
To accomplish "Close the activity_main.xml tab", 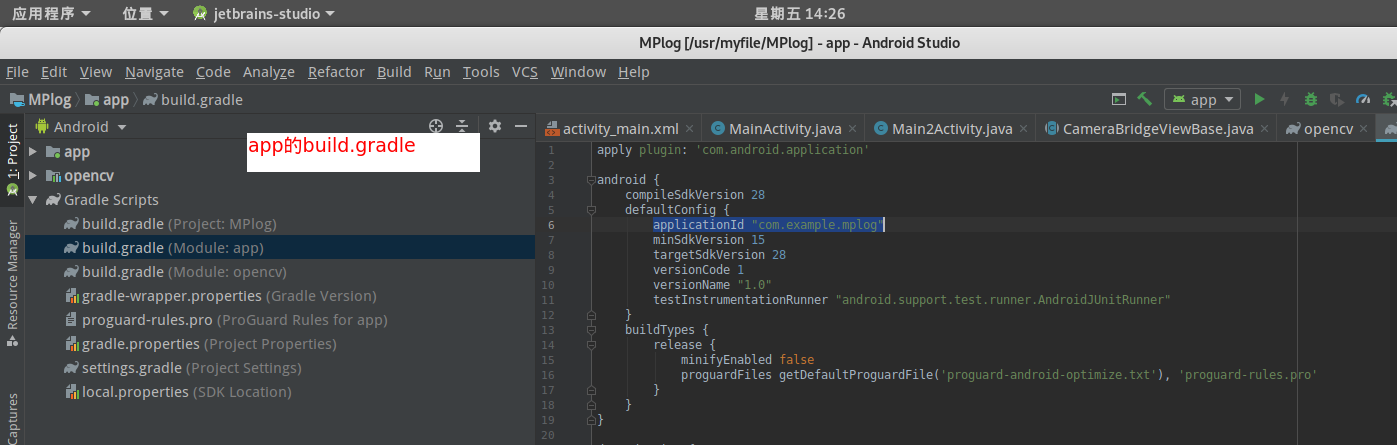I will click(691, 129).
